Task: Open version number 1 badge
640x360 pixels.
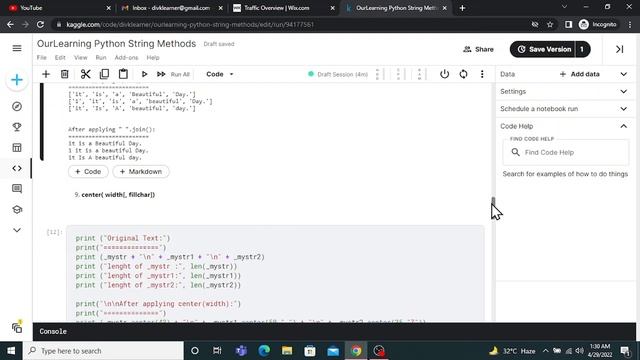Action: coord(582,49)
